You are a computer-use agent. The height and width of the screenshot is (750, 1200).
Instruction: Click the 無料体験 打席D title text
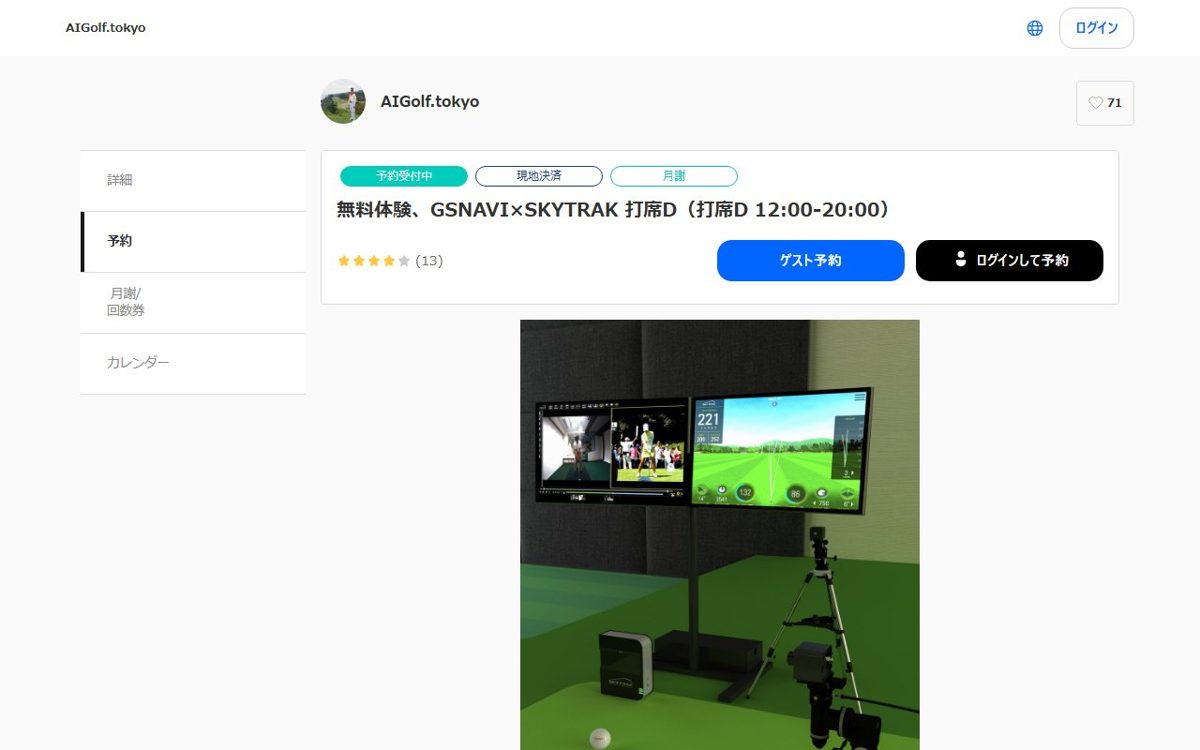pos(613,210)
